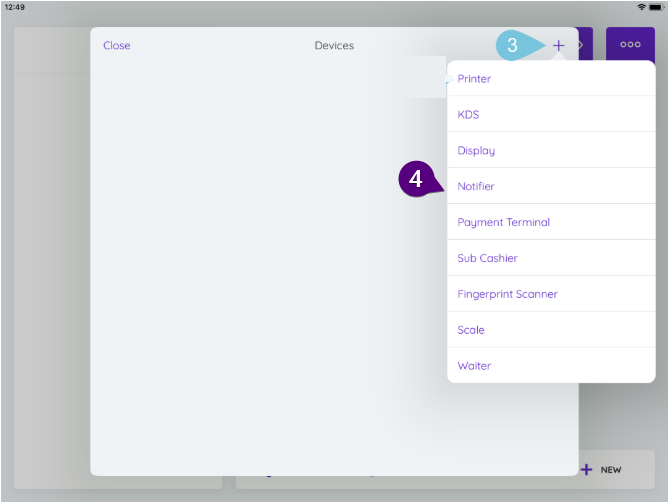Image resolution: width=669 pixels, height=502 pixels.
Task: Tap the plus icon to add a device
Action: click(558, 45)
